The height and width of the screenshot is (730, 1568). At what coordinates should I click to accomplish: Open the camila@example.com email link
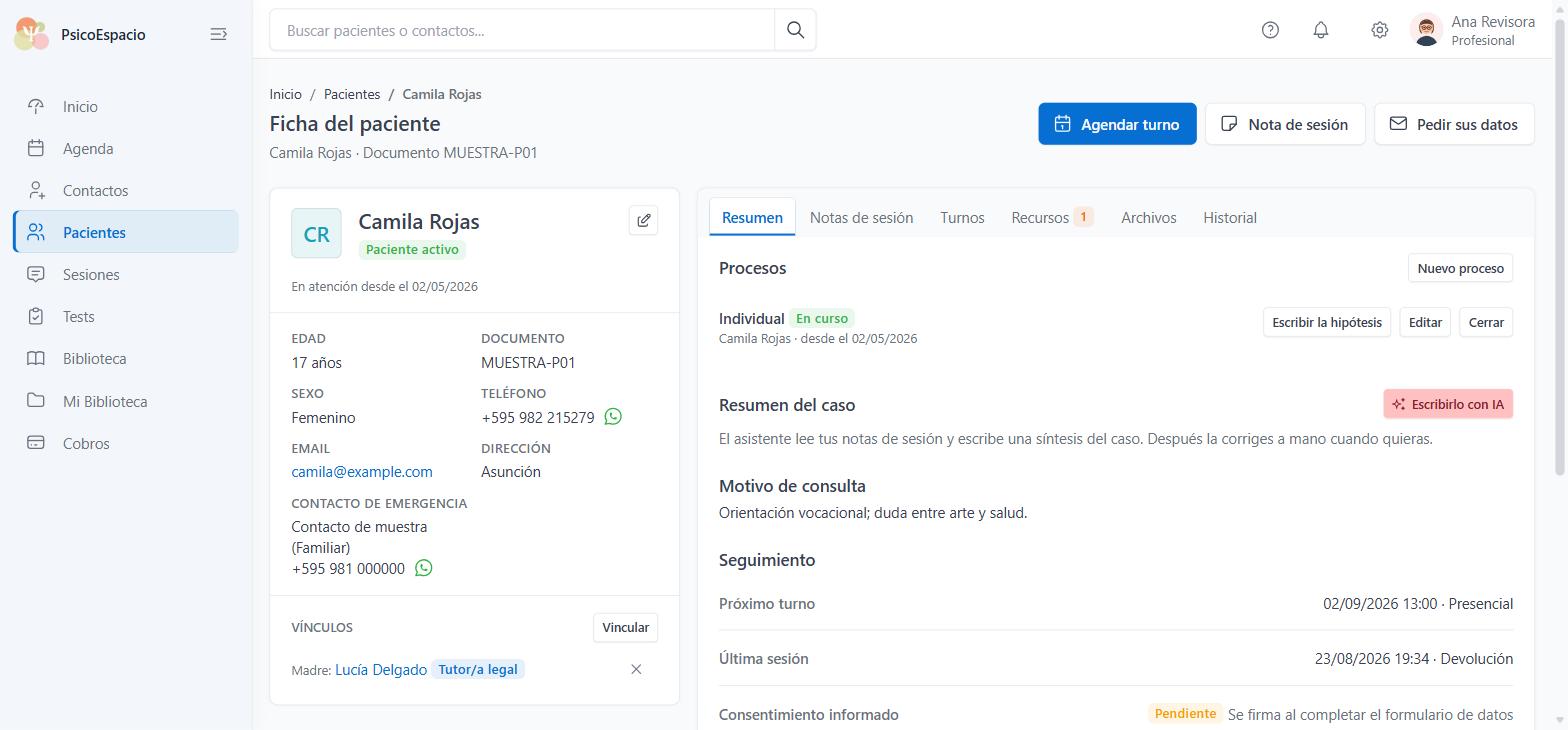pyautogui.click(x=362, y=472)
